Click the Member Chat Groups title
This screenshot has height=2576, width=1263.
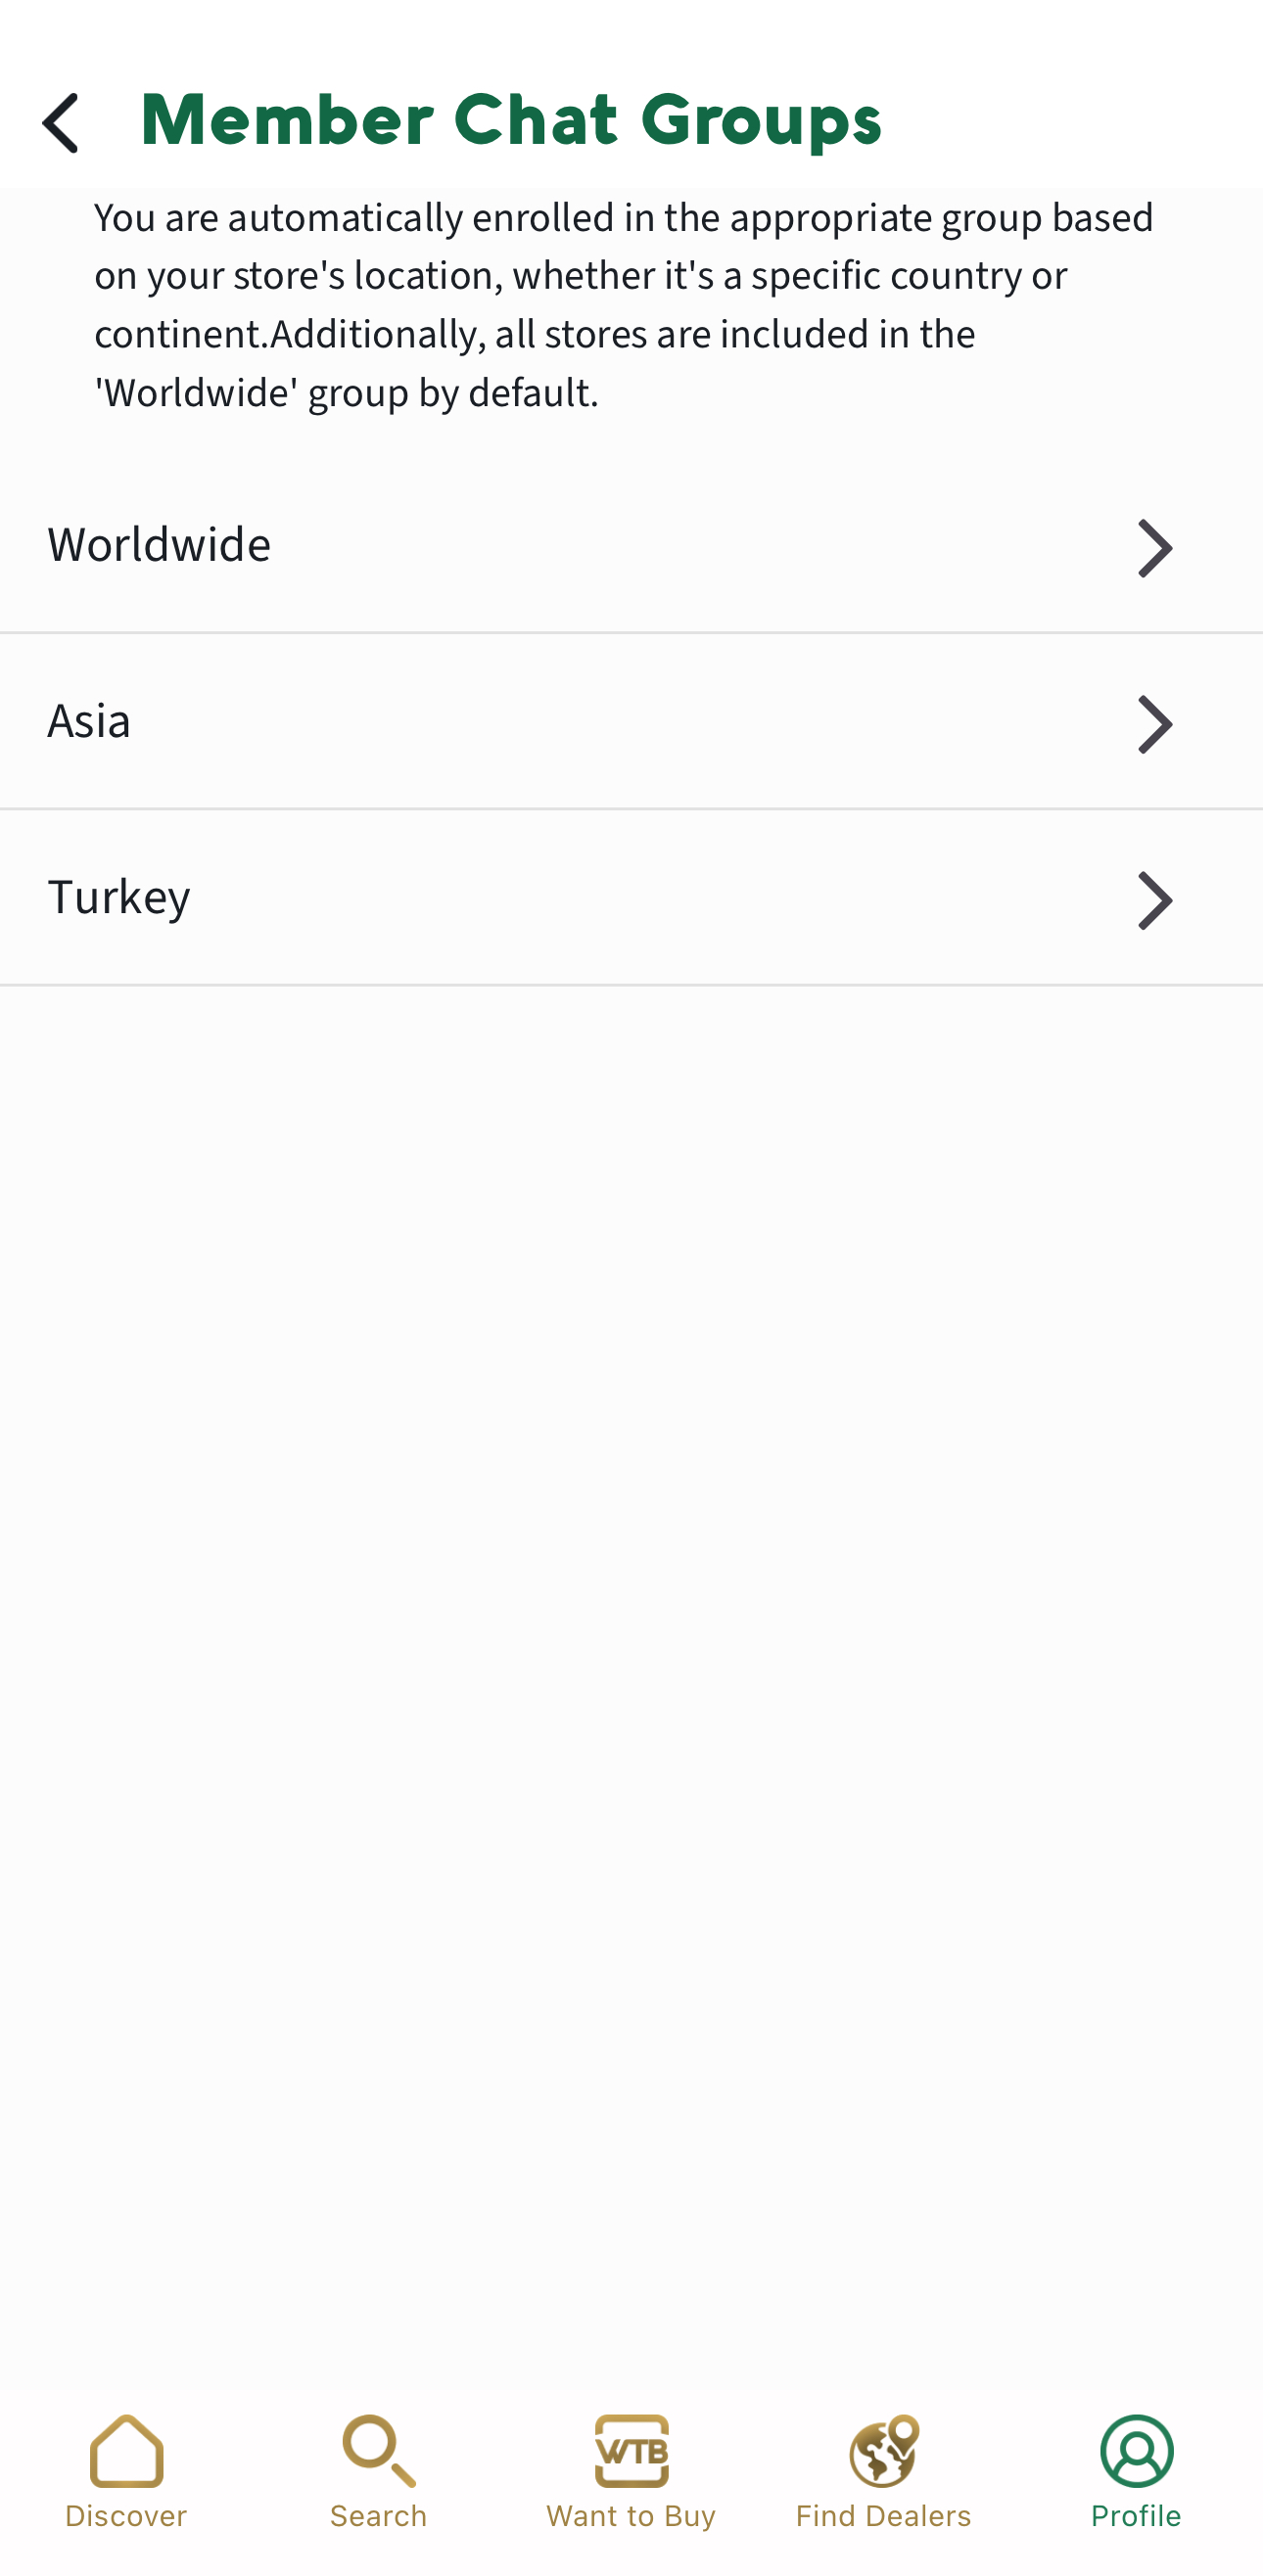coord(511,121)
